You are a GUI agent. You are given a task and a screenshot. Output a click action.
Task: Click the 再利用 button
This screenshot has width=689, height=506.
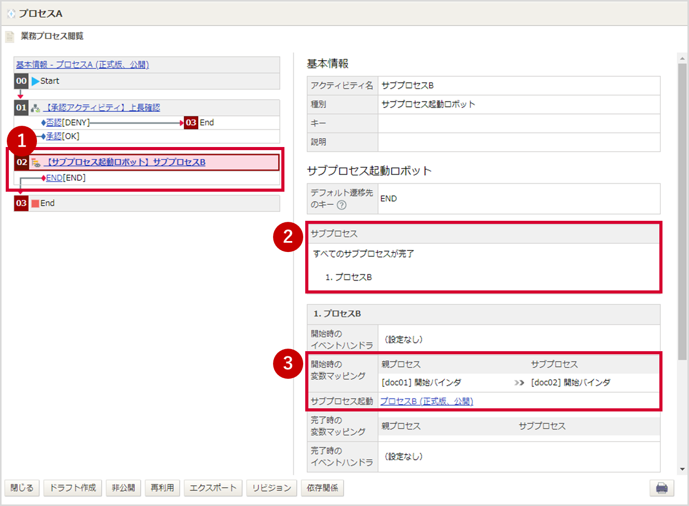(162, 488)
